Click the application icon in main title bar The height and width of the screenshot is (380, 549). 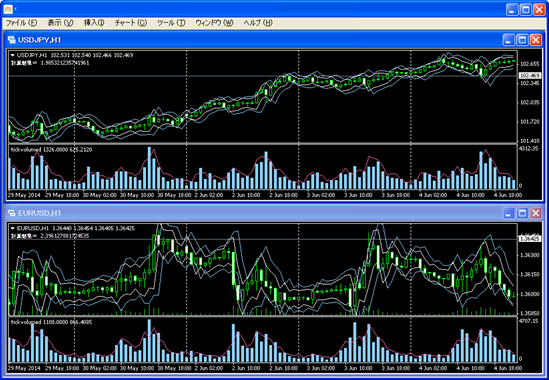tap(8, 9)
